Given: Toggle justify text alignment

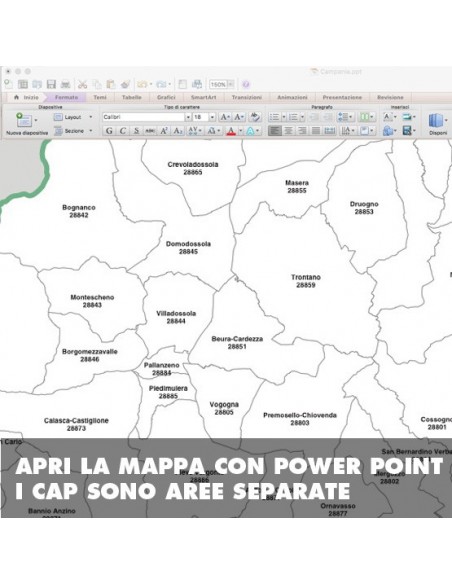Looking at the screenshot, I should (316, 131).
